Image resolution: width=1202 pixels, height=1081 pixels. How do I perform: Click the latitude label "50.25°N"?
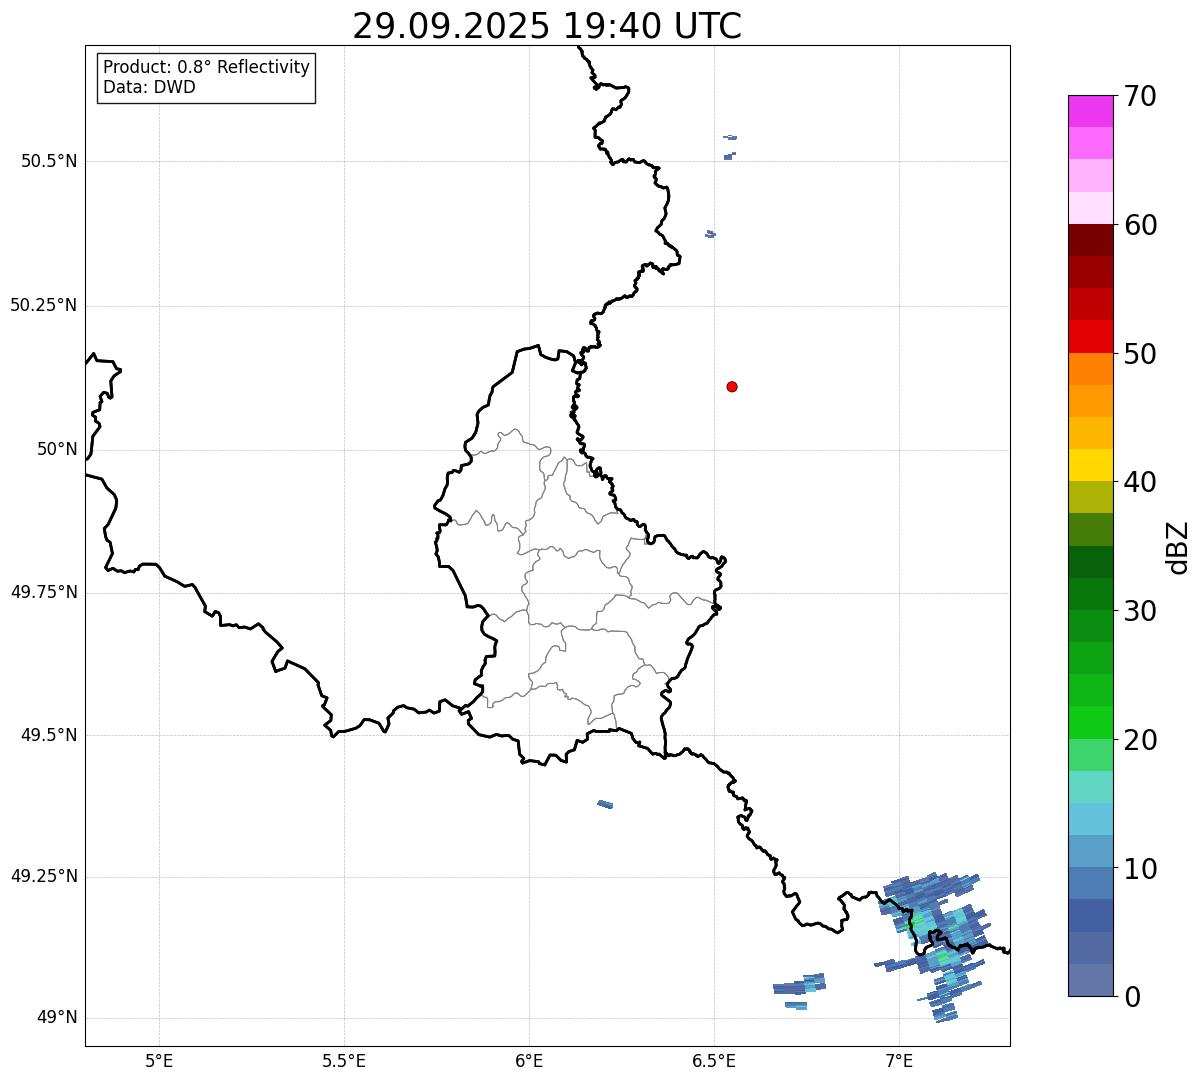point(43,306)
